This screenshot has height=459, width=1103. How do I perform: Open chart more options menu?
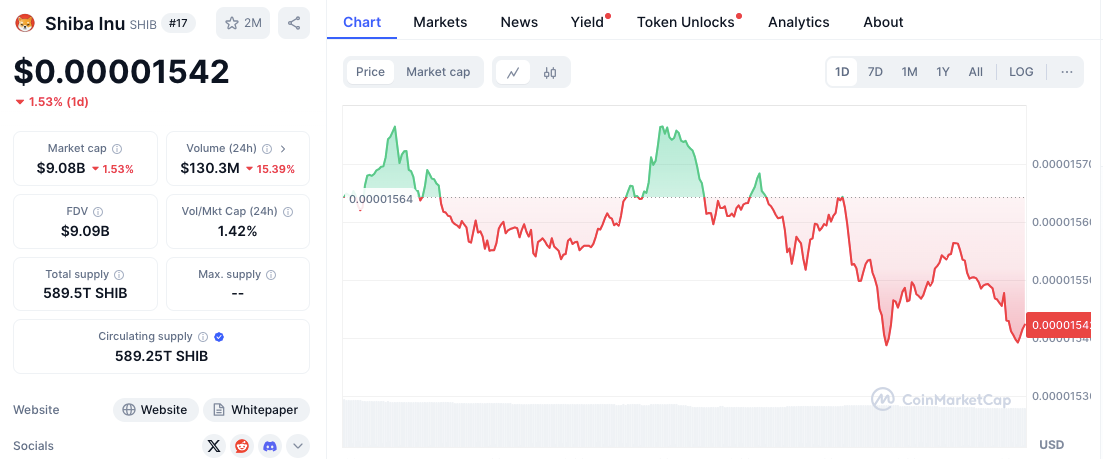[x=1067, y=72]
